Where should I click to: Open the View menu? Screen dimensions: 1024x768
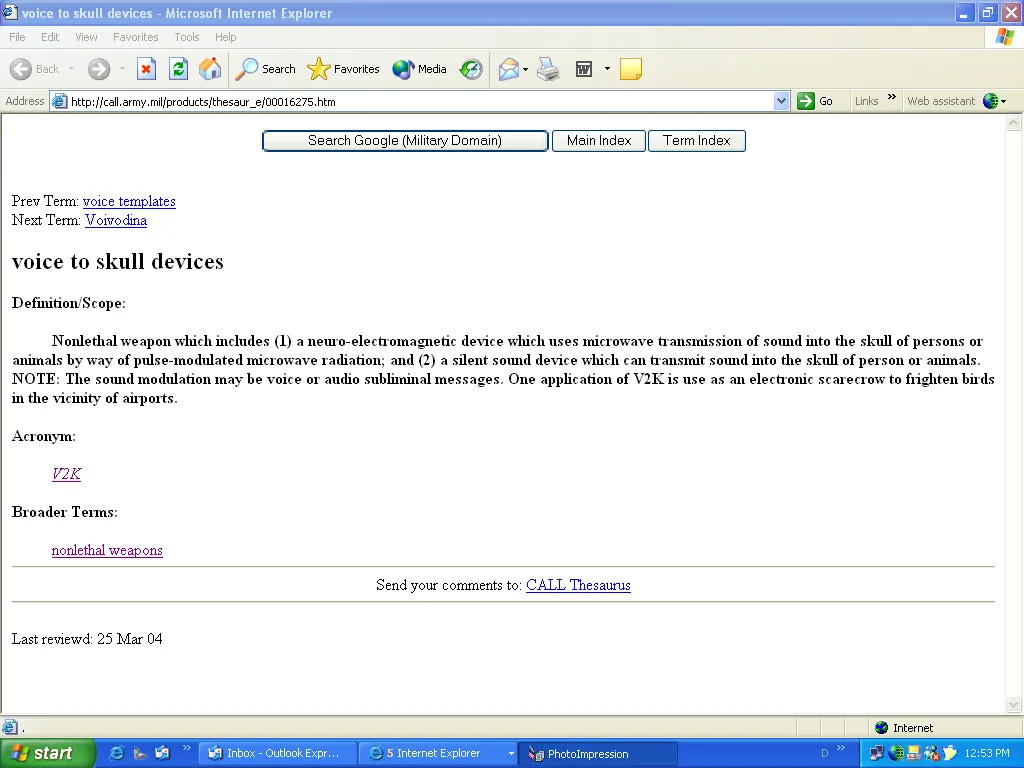[x=86, y=37]
